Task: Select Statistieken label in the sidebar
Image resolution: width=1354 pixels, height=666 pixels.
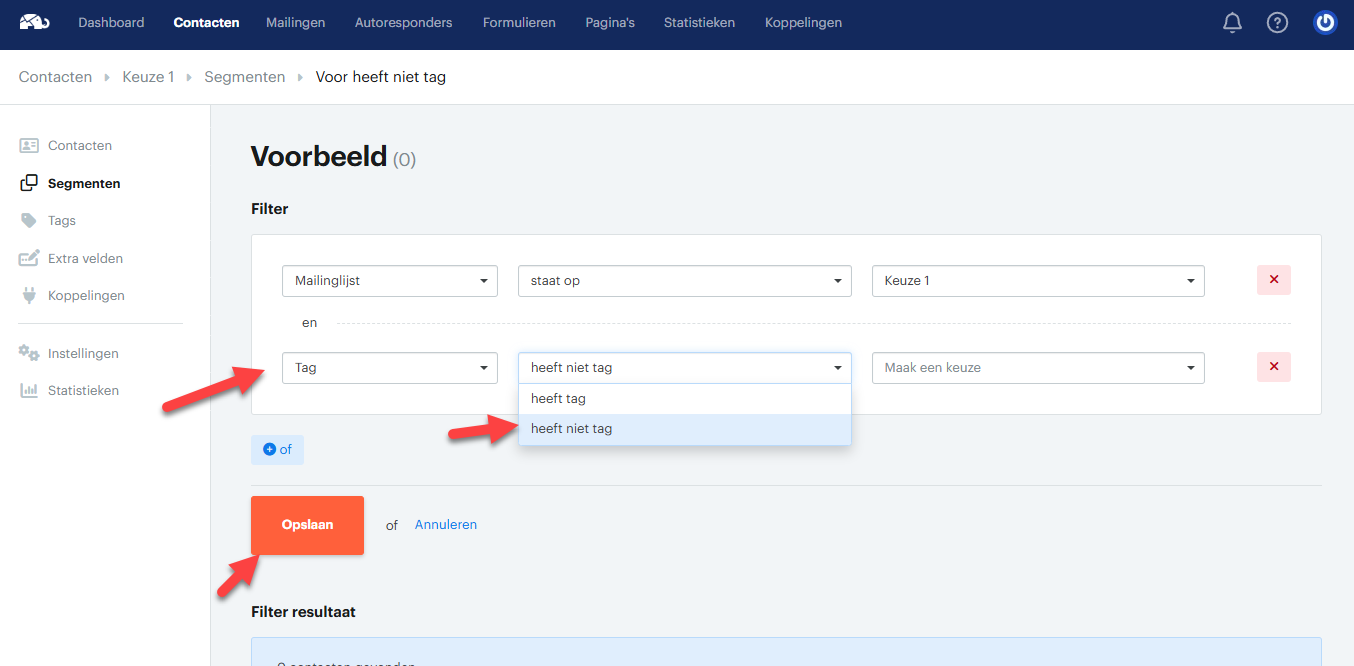Action: tap(83, 391)
